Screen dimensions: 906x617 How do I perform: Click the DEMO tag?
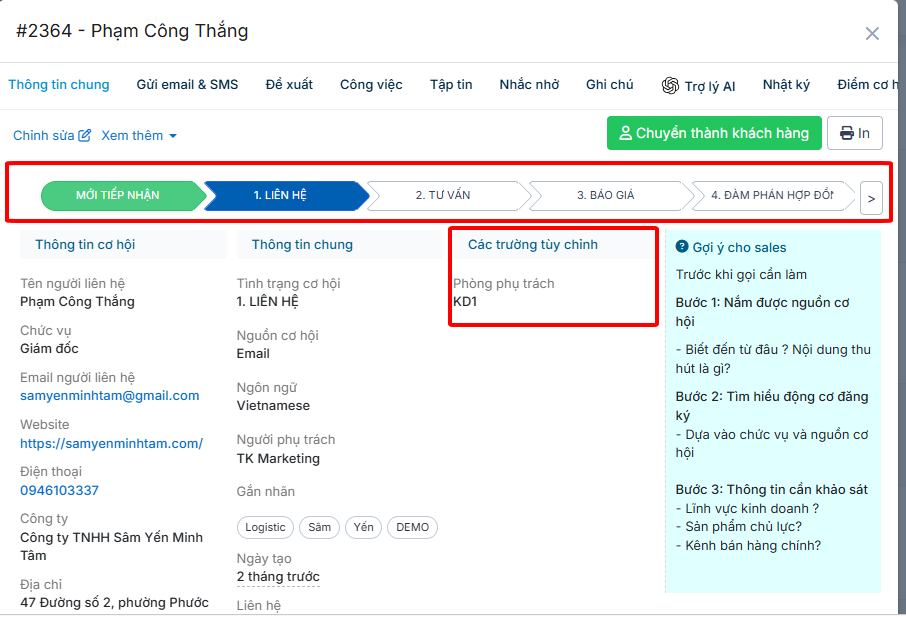tap(413, 527)
